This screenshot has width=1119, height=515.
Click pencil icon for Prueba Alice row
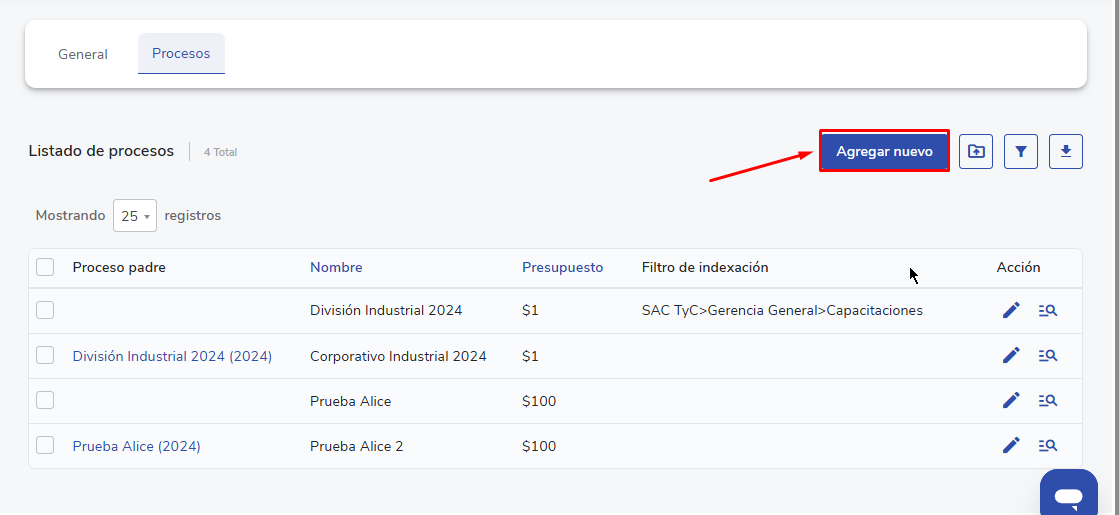coord(1011,401)
